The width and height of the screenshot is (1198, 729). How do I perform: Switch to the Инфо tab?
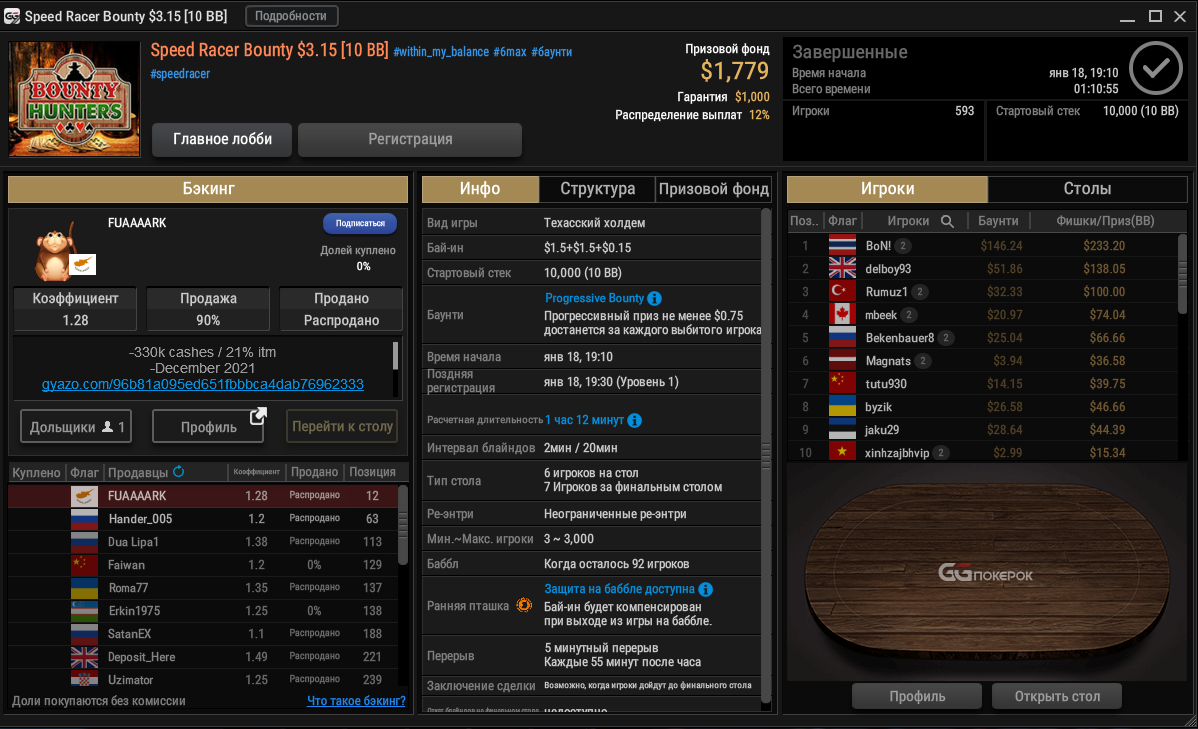click(x=481, y=189)
